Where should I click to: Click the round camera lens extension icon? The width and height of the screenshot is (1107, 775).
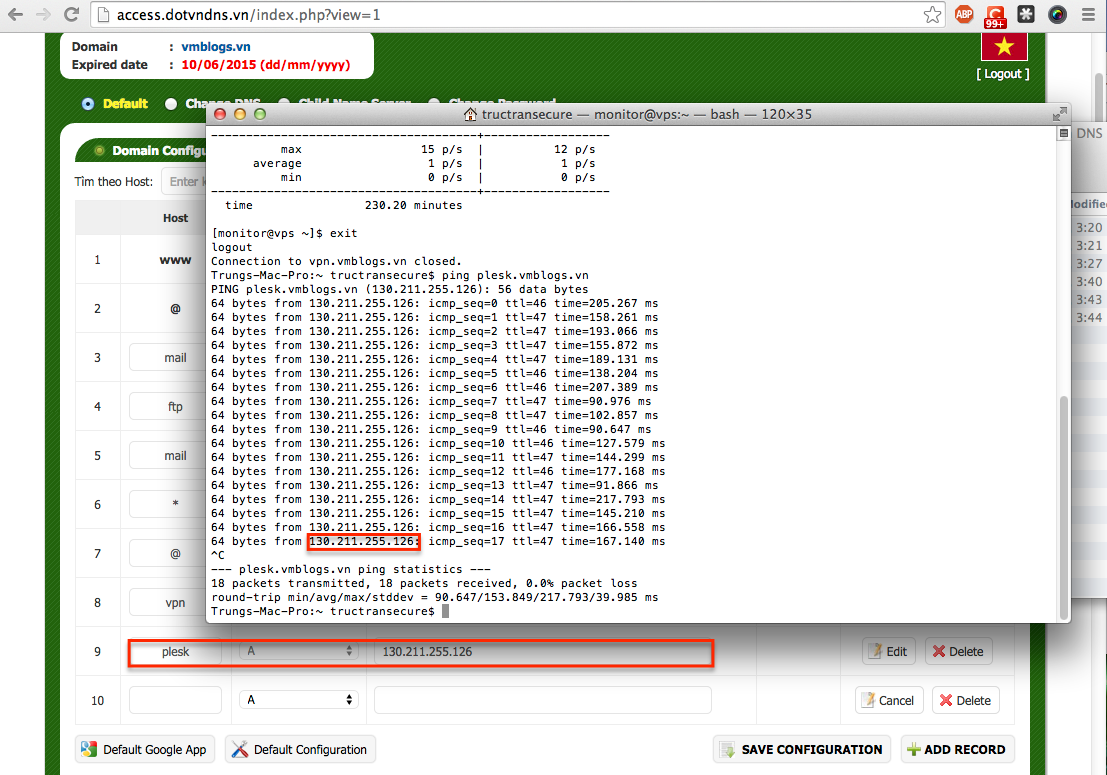(x=1057, y=15)
